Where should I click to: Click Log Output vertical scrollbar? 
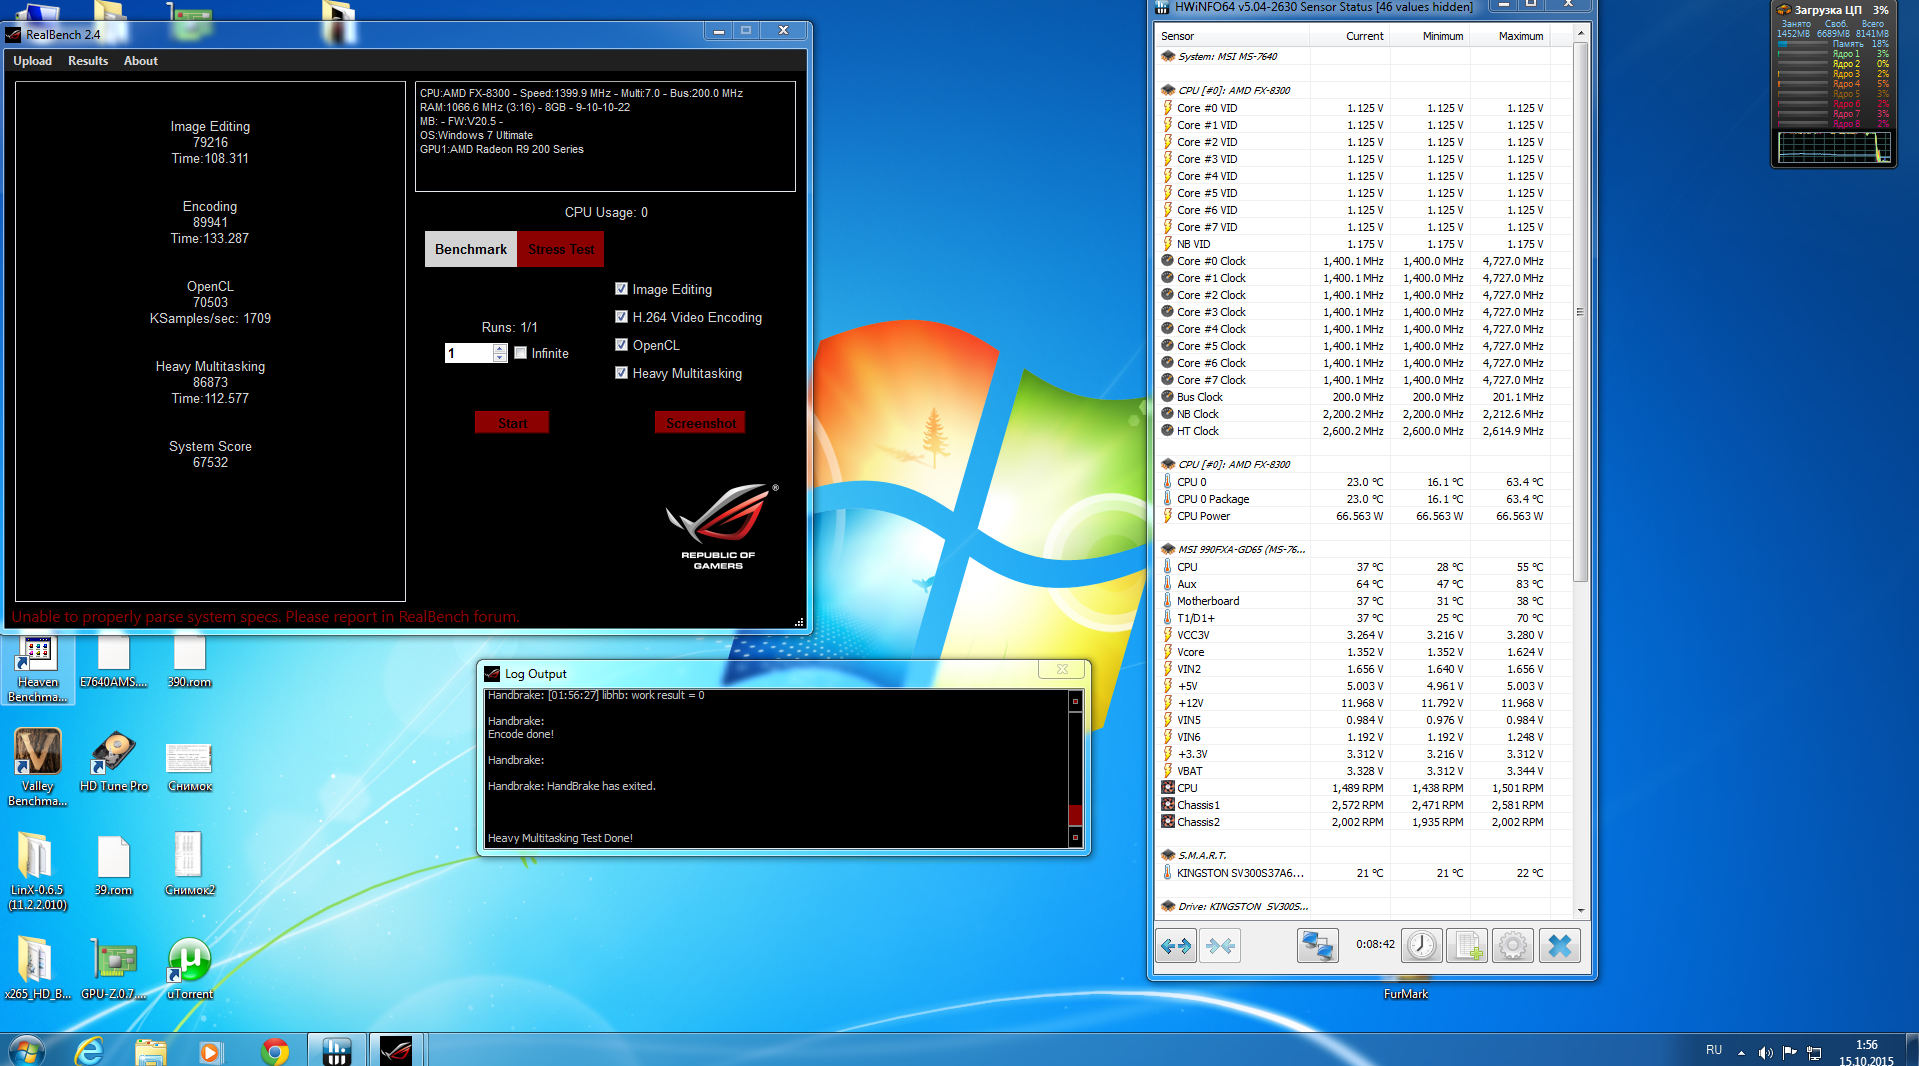tap(1076, 769)
